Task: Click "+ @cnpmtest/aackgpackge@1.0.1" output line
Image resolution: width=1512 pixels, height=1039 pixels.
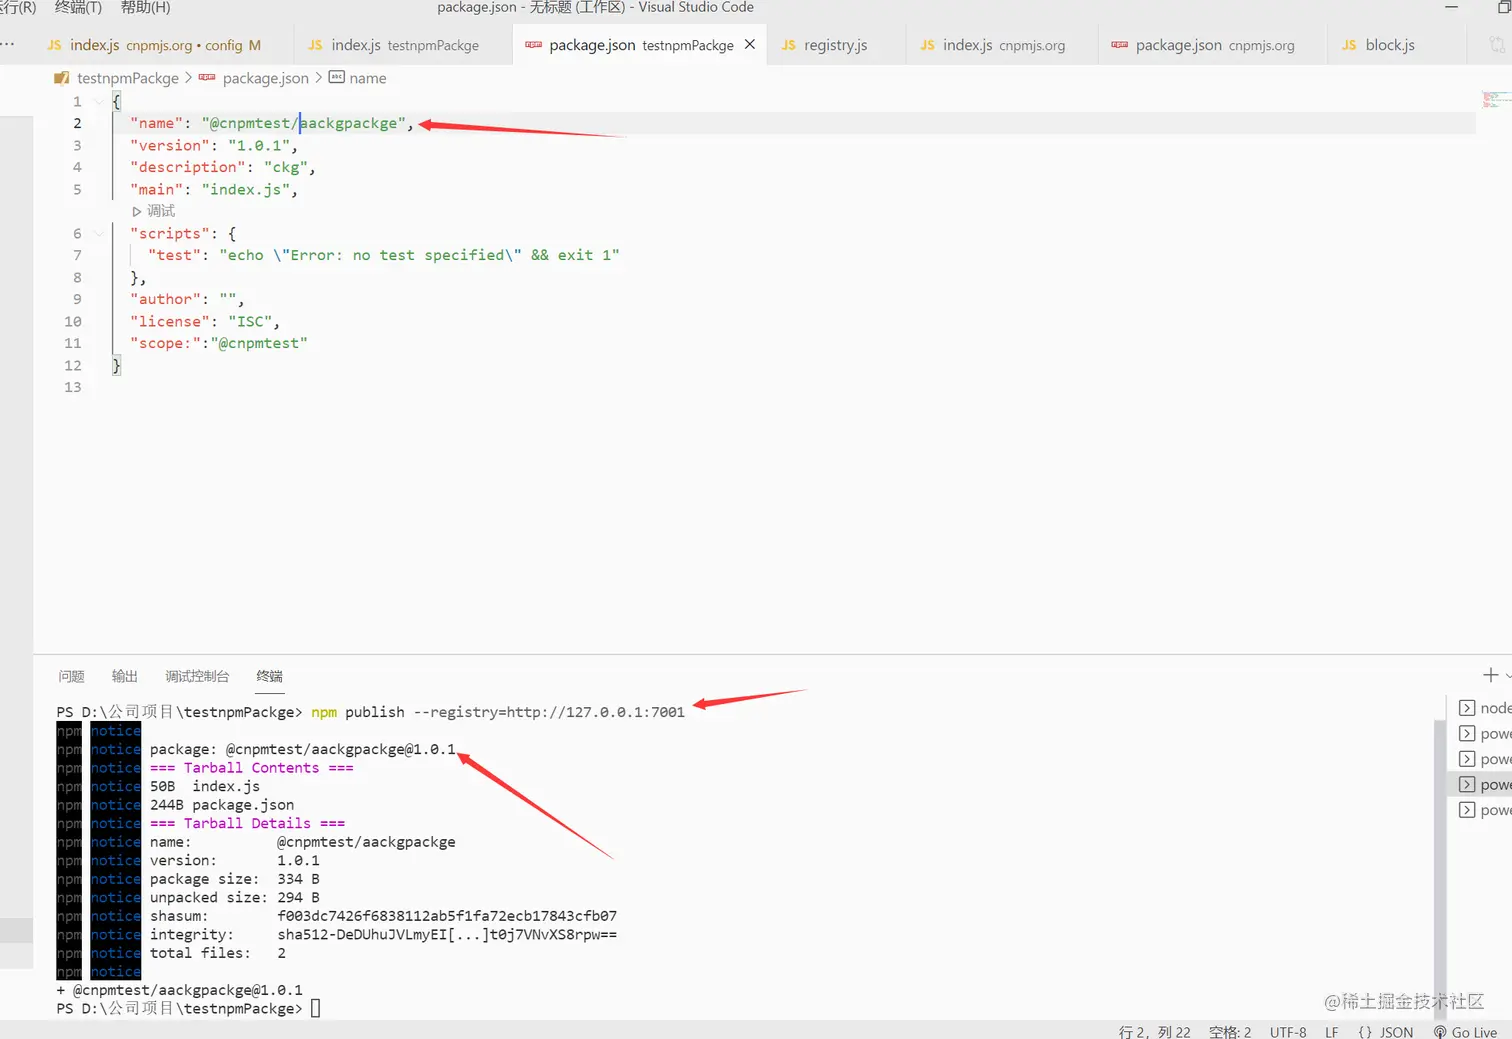Action: (x=180, y=990)
